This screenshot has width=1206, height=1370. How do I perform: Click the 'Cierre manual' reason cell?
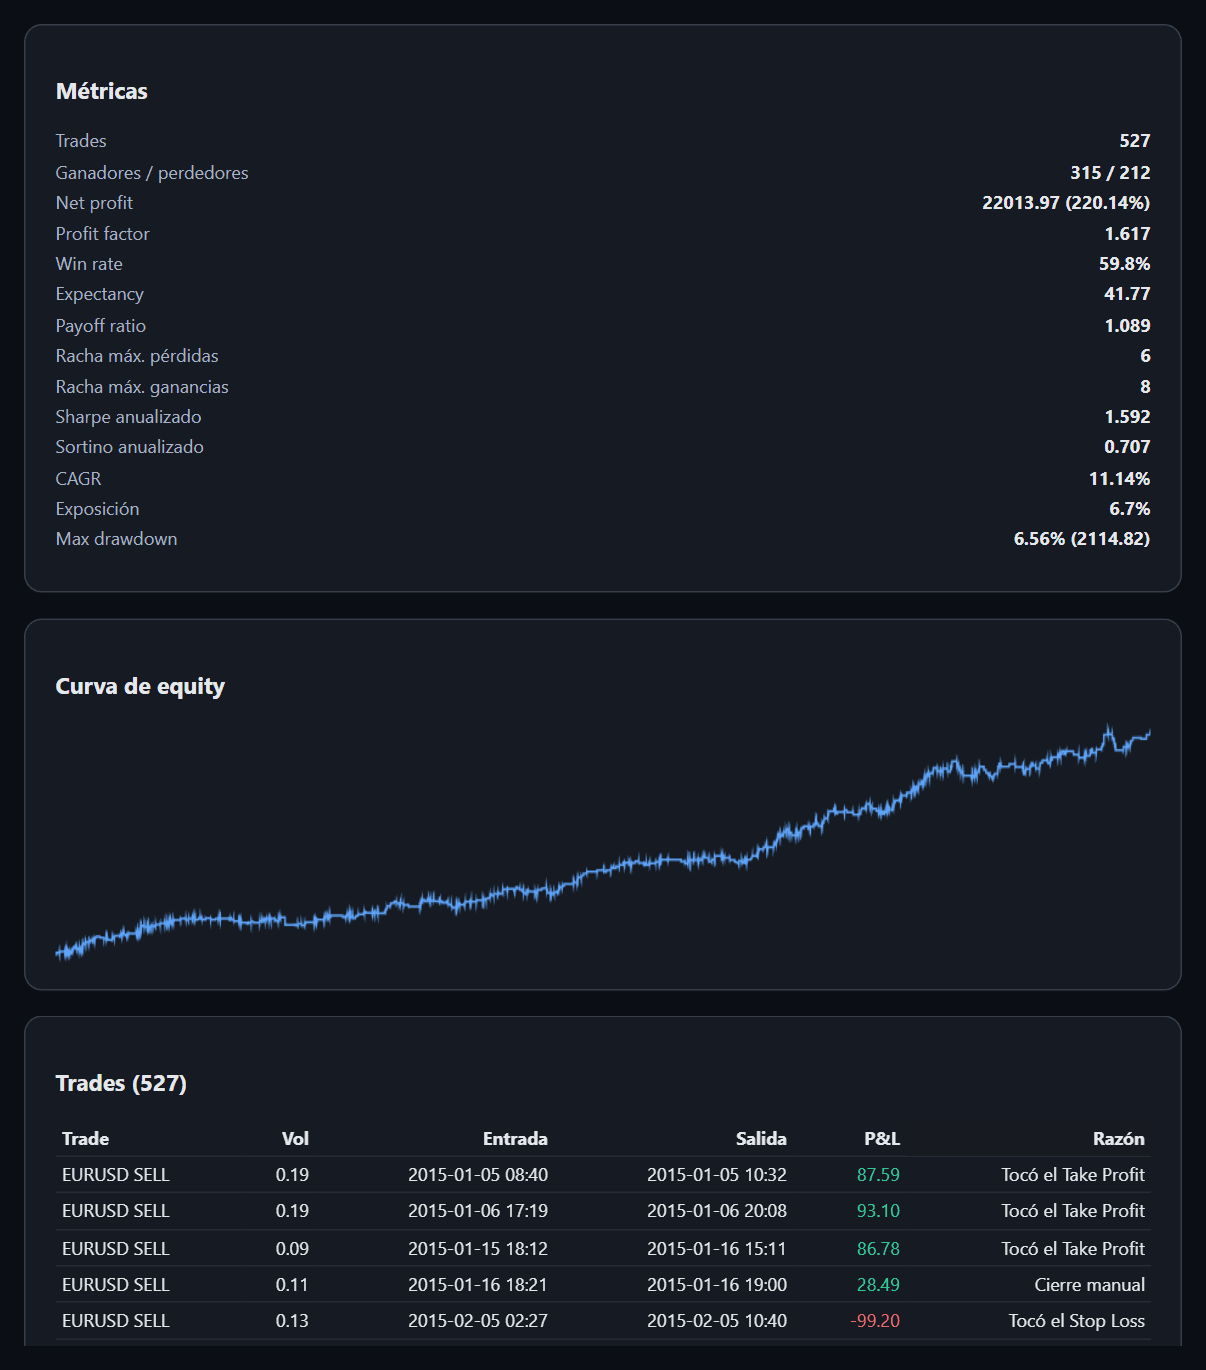tap(1090, 1285)
